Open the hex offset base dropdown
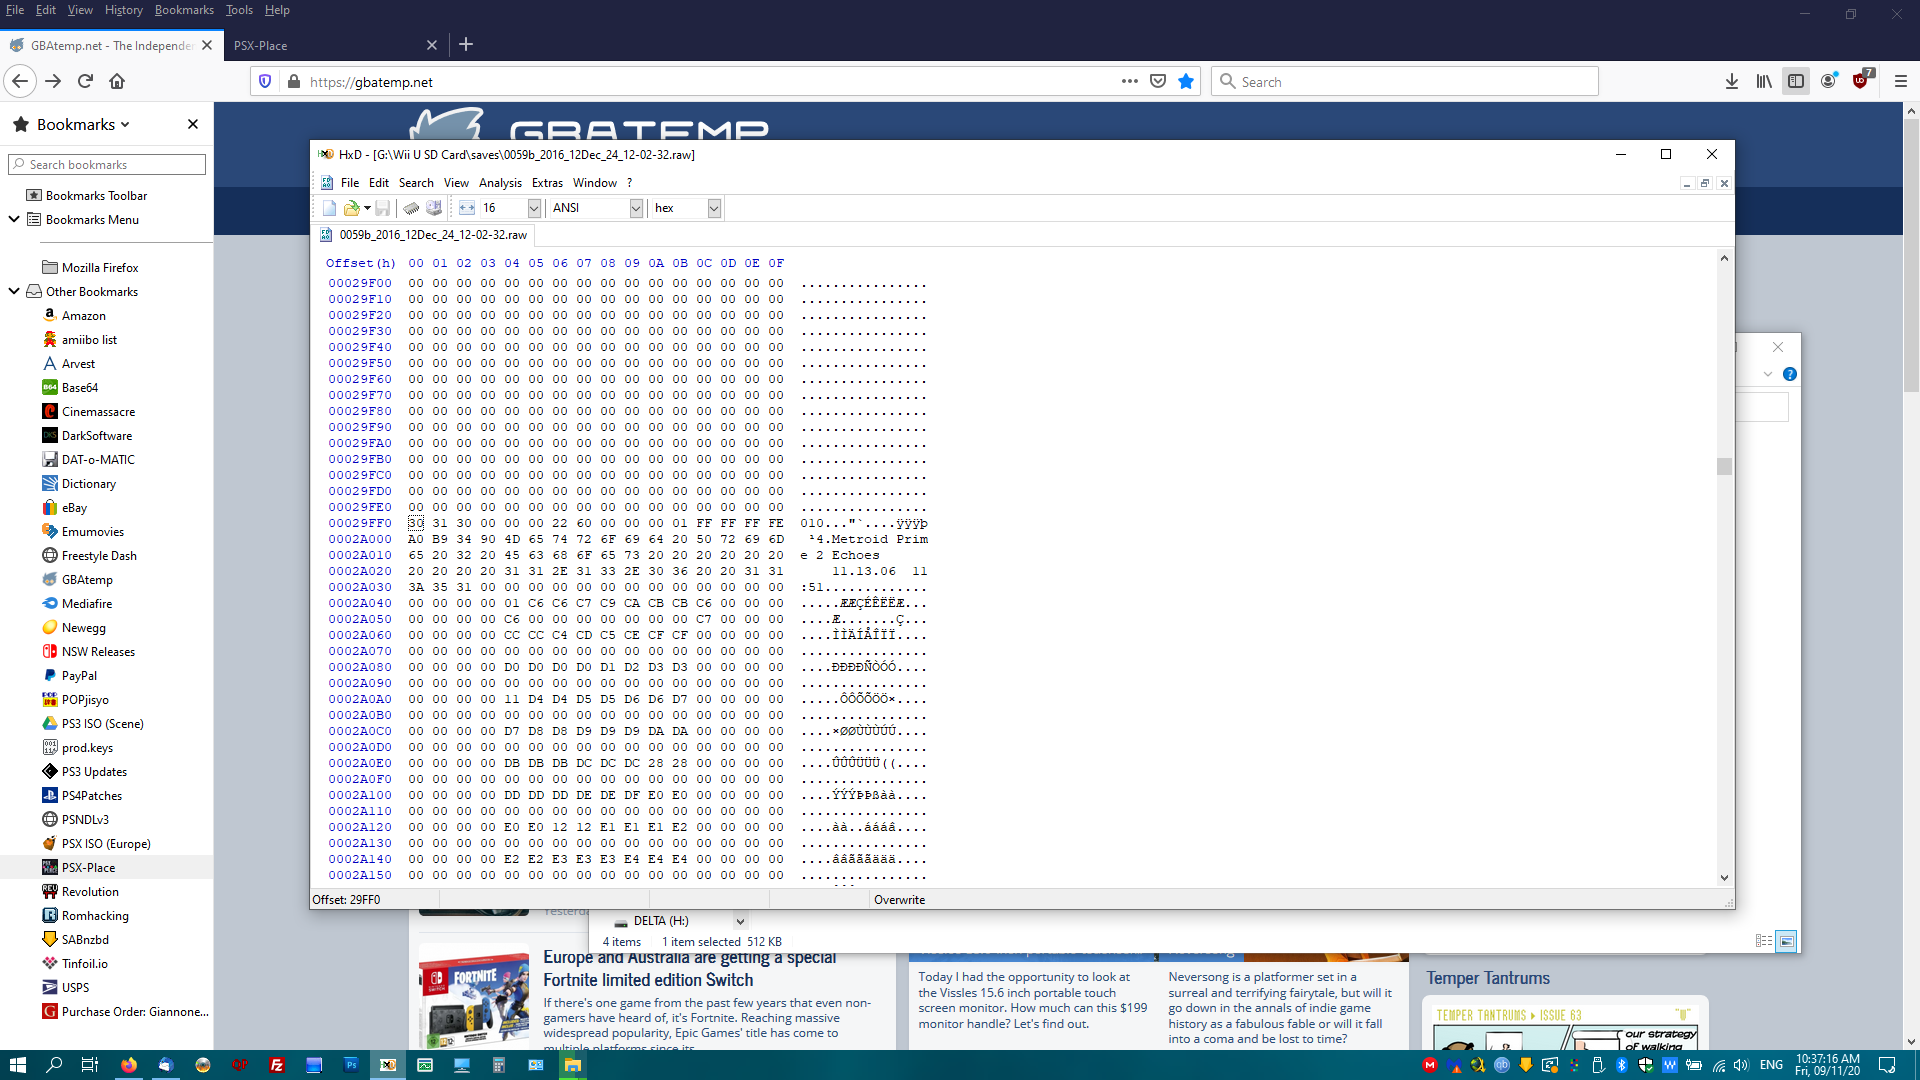Image resolution: width=1920 pixels, height=1080 pixels. click(714, 208)
